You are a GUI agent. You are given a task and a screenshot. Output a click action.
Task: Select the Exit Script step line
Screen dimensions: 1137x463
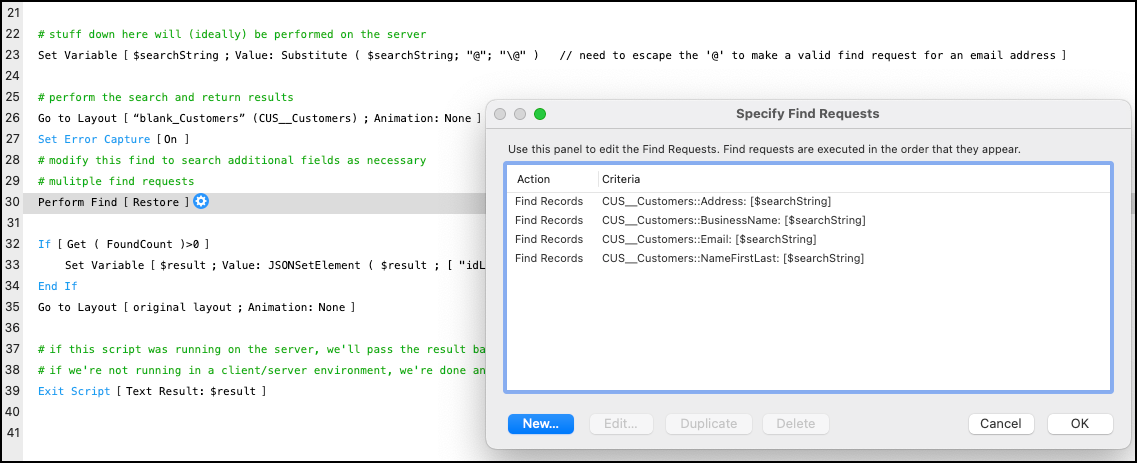point(152,390)
